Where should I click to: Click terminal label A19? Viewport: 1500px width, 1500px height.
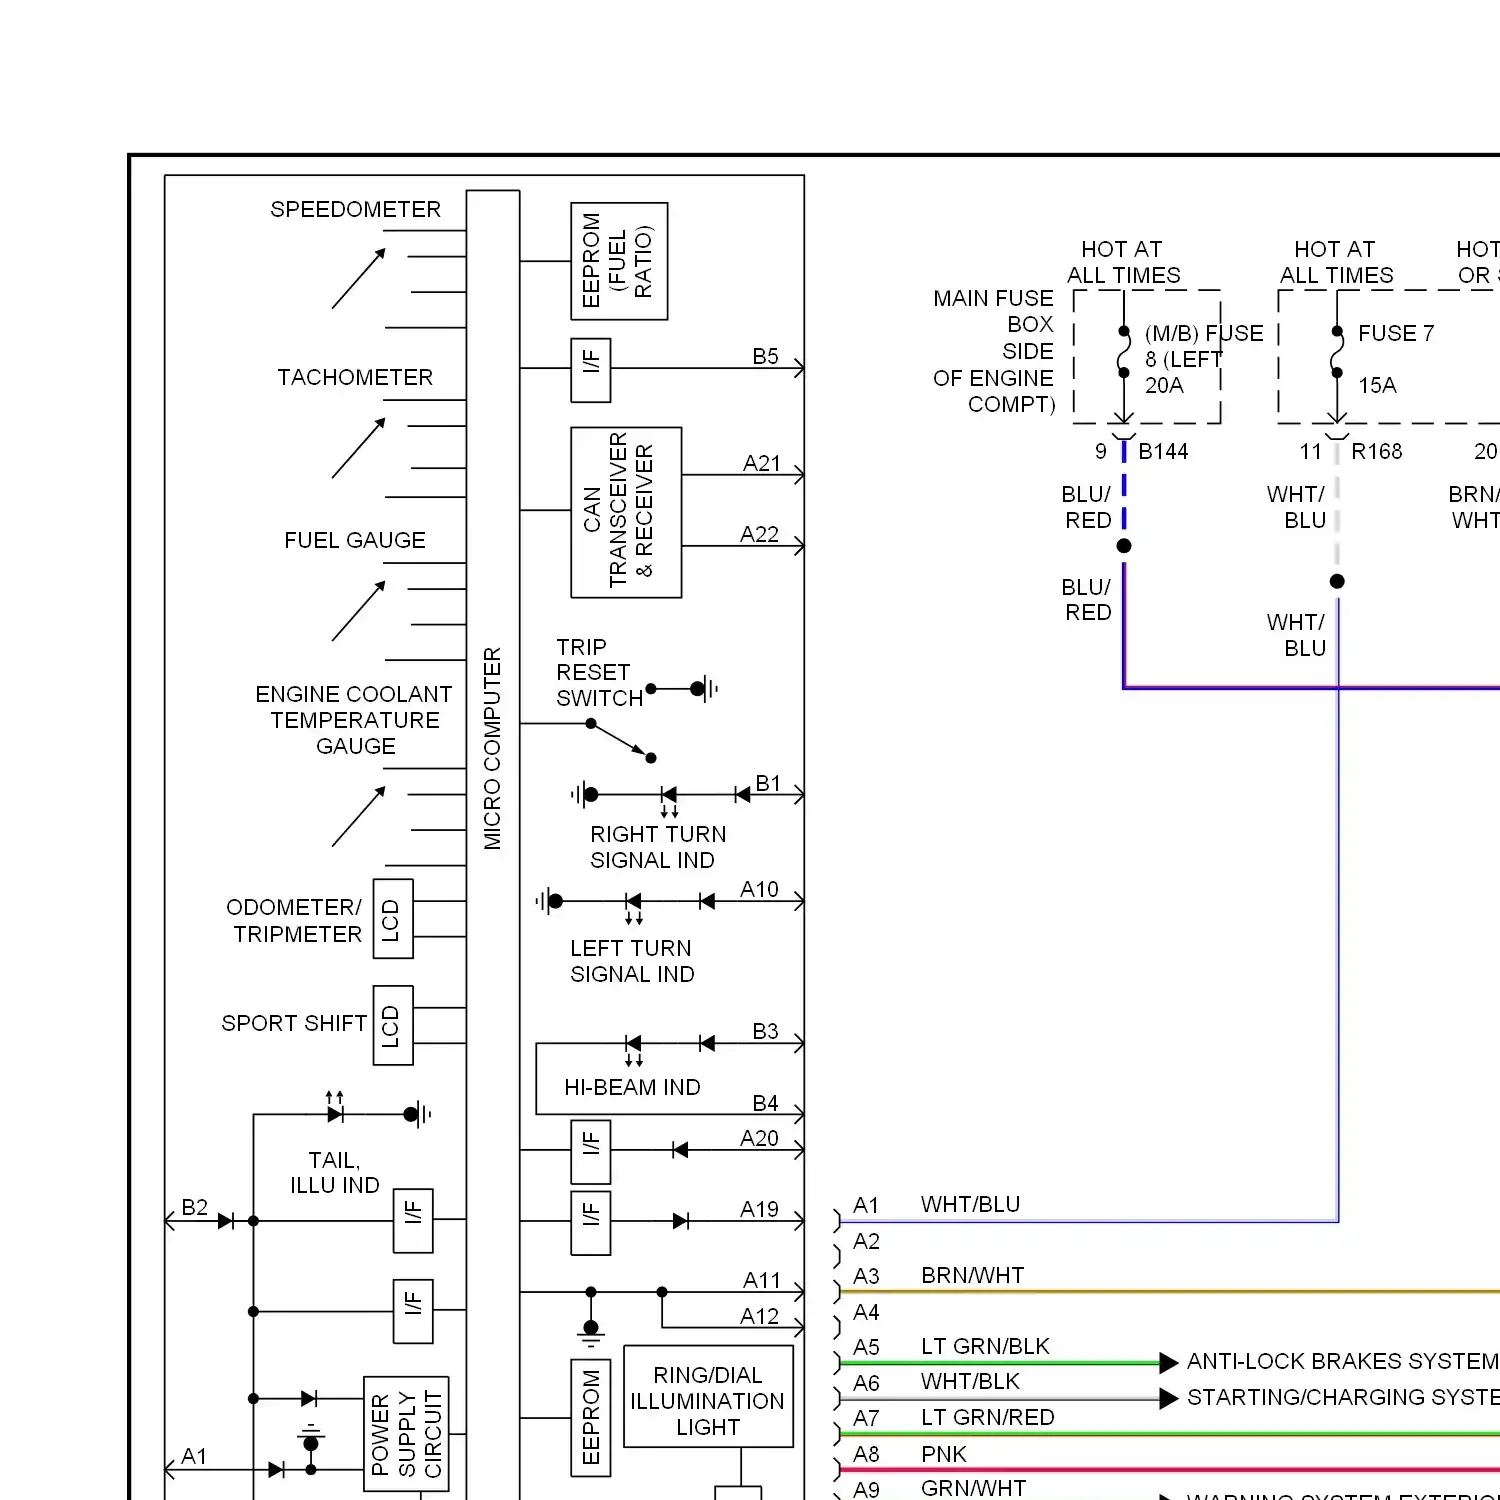tap(759, 1209)
